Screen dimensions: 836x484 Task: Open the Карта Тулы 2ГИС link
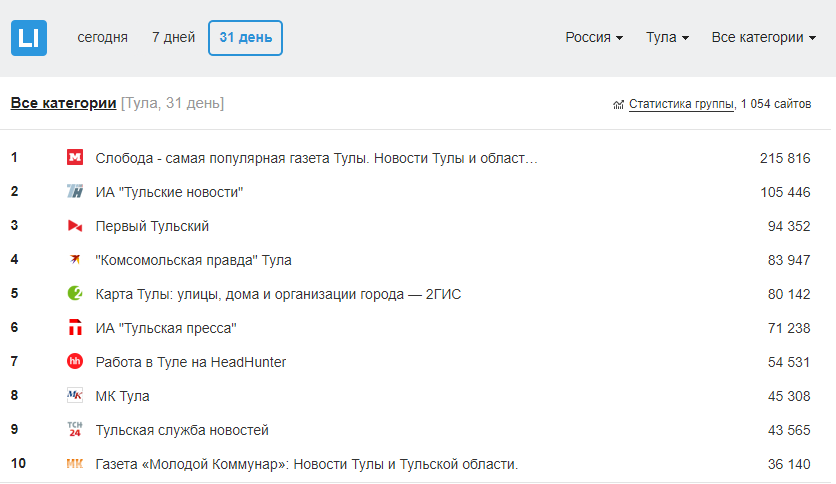278,294
